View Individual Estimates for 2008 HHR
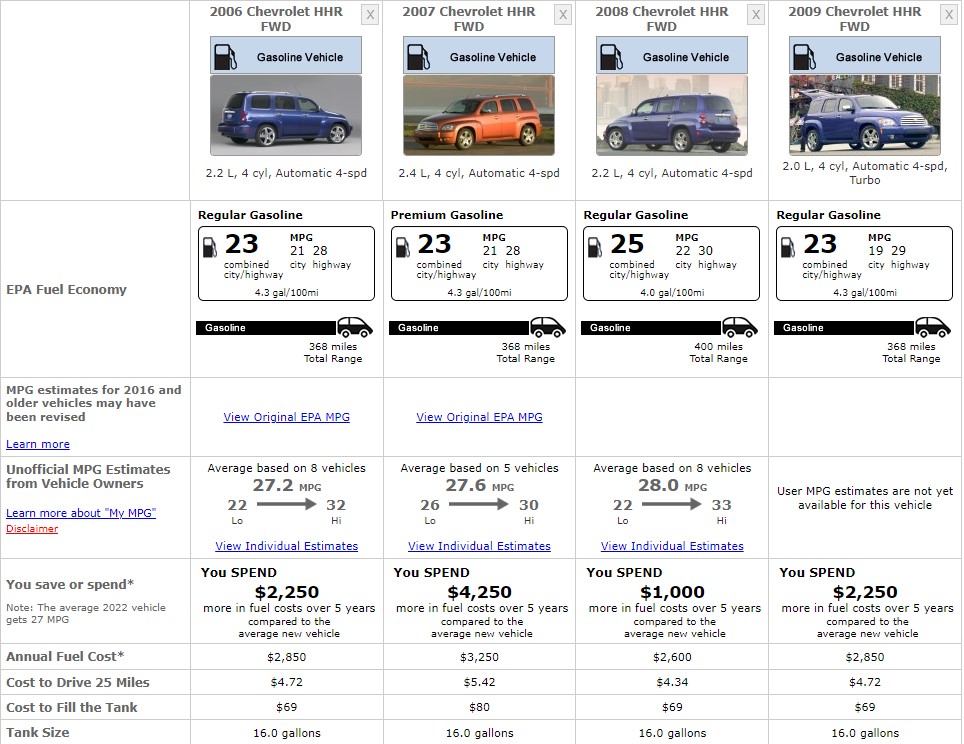Image resolution: width=964 pixels, height=744 pixels. click(x=672, y=546)
